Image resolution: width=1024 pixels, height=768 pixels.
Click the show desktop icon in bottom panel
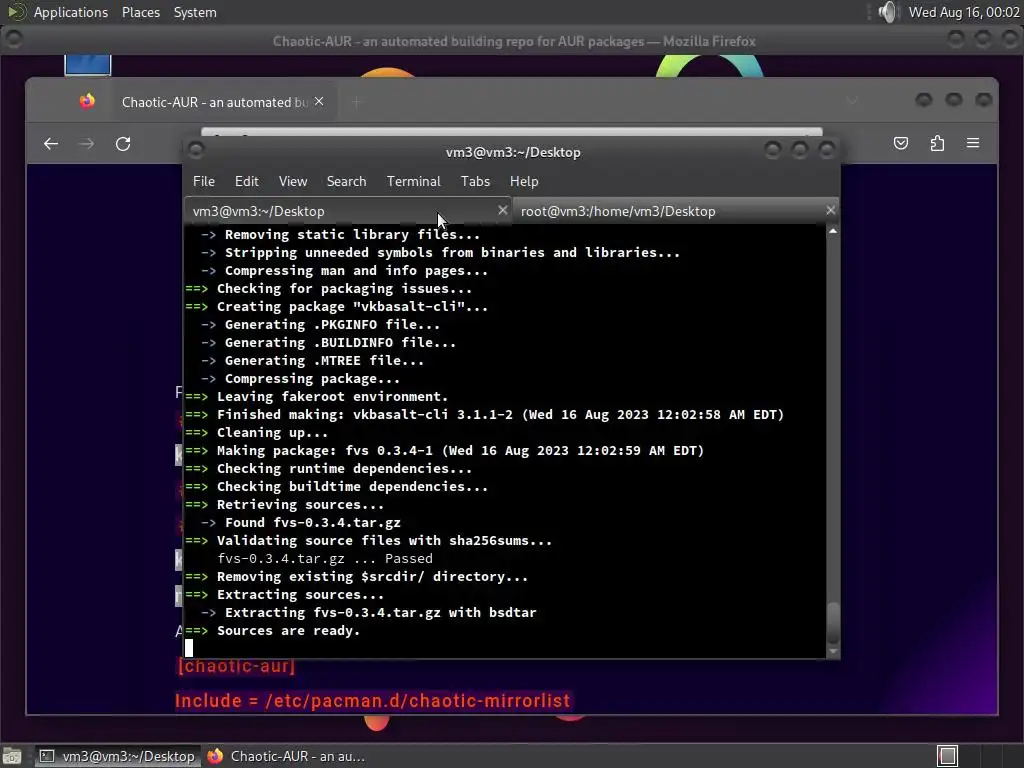tap(12, 756)
